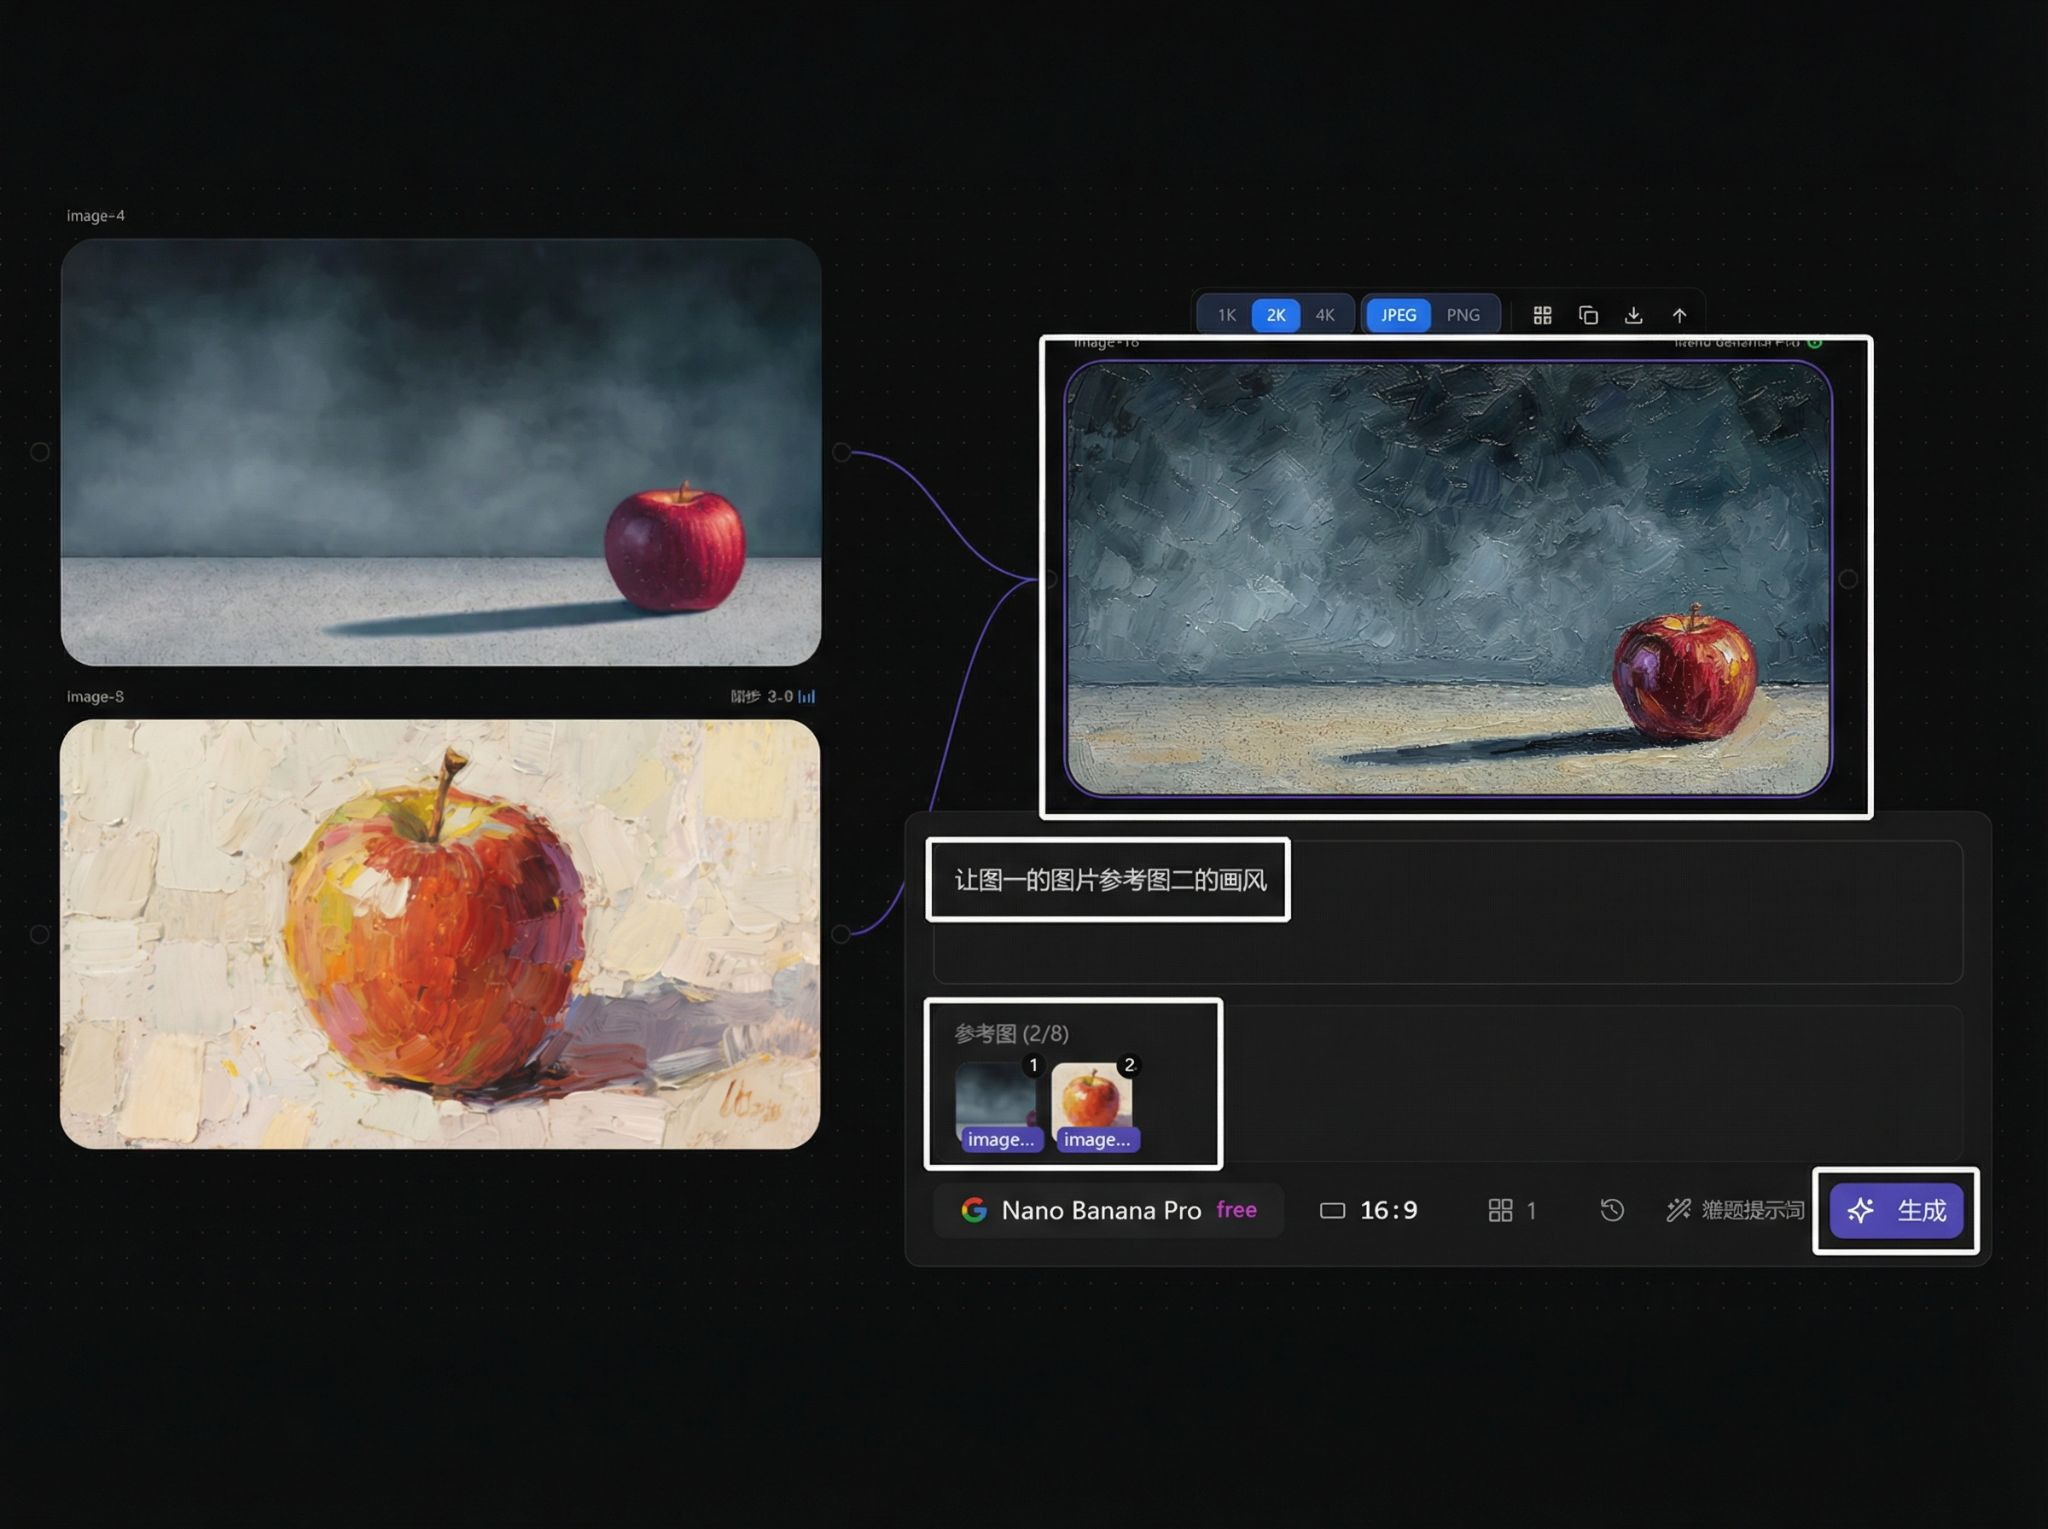
Task: Choose the JPEG format option
Action: point(1398,315)
